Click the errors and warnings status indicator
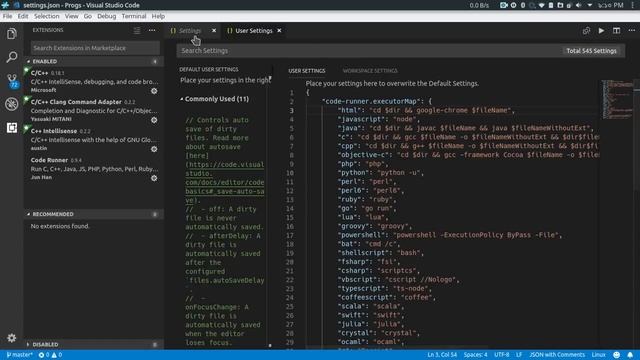This screenshot has height=360, width=640. tap(50, 355)
